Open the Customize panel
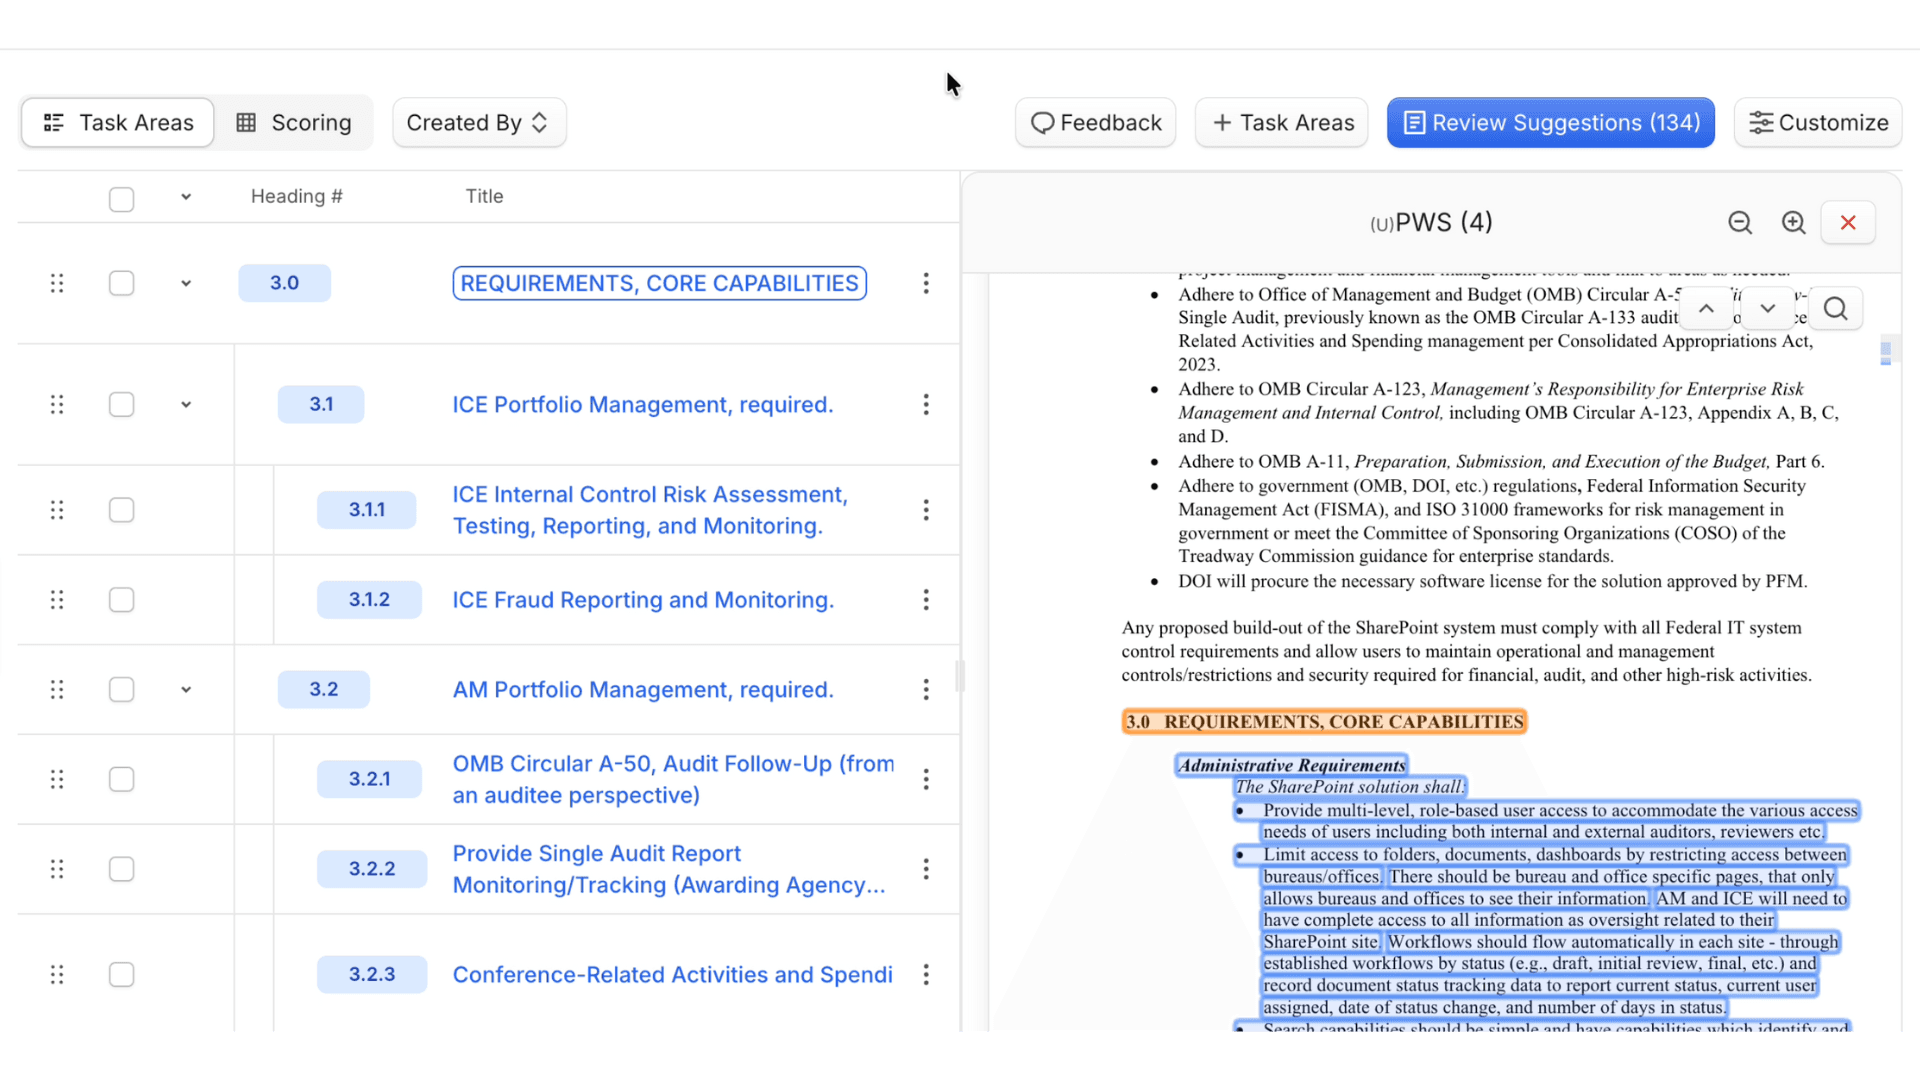 tap(1817, 122)
